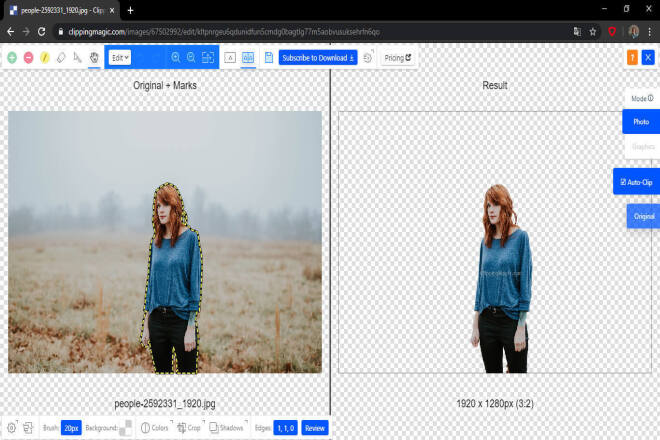Pick the Eraser tool
Screen dimensions: 660x440
point(61,58)
